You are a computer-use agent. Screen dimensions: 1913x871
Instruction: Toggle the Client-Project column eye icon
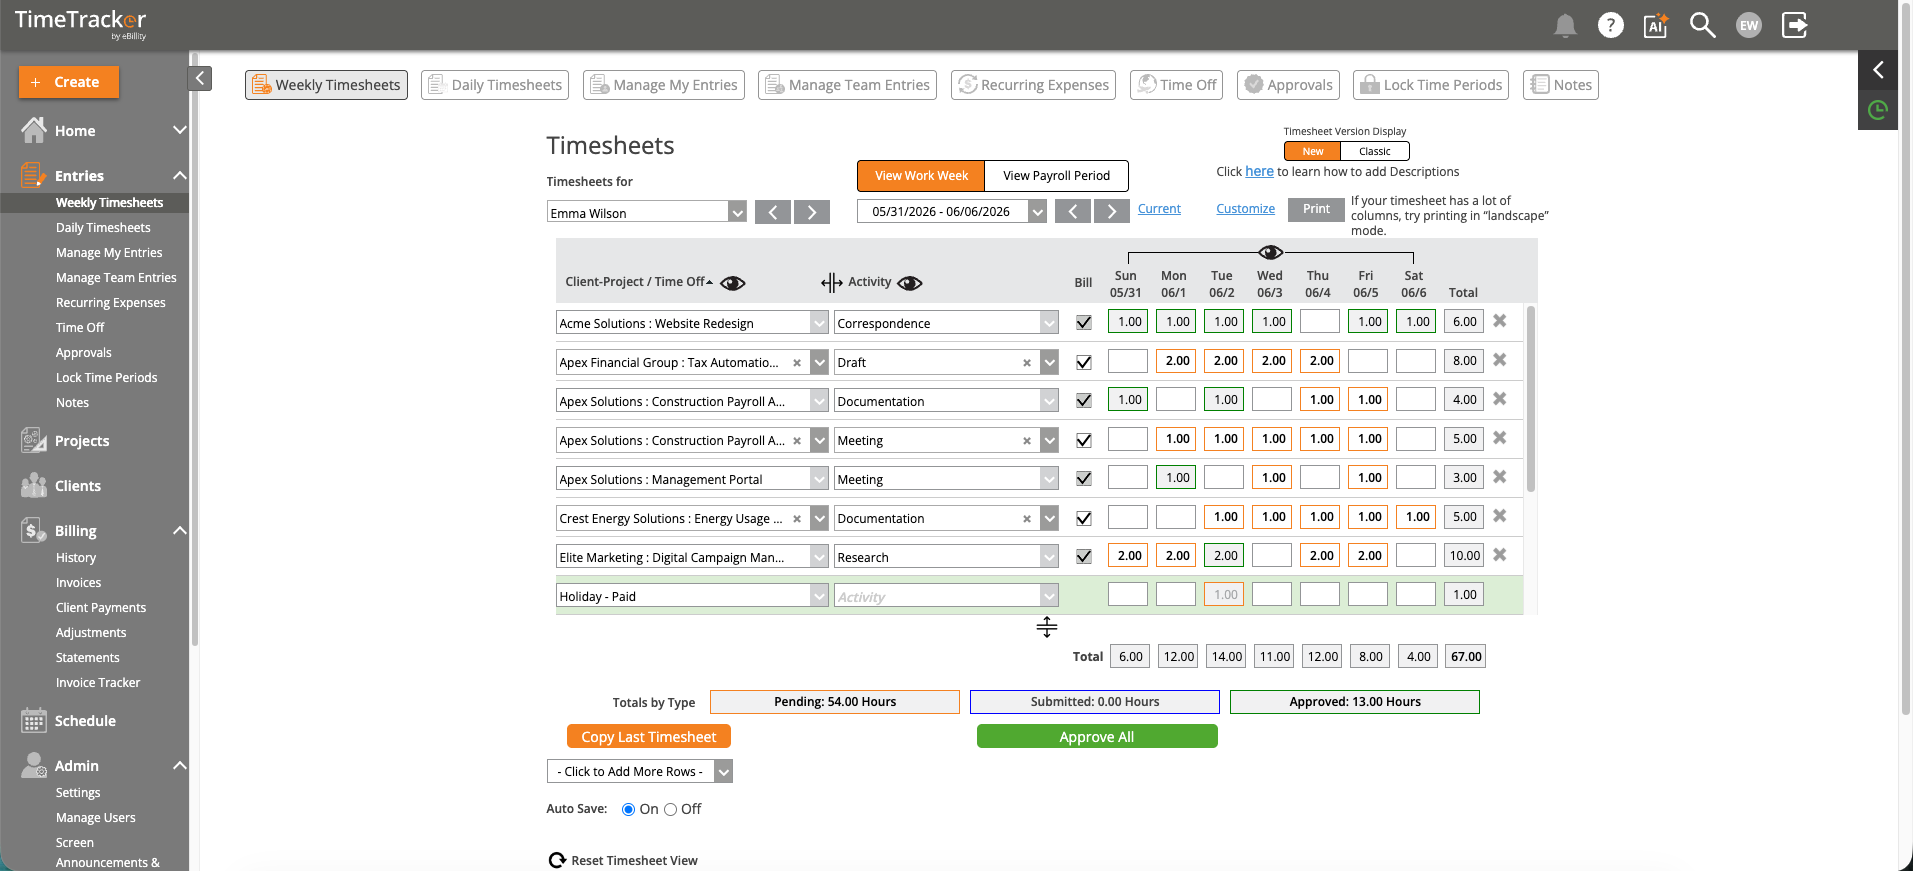click(733, 283)
